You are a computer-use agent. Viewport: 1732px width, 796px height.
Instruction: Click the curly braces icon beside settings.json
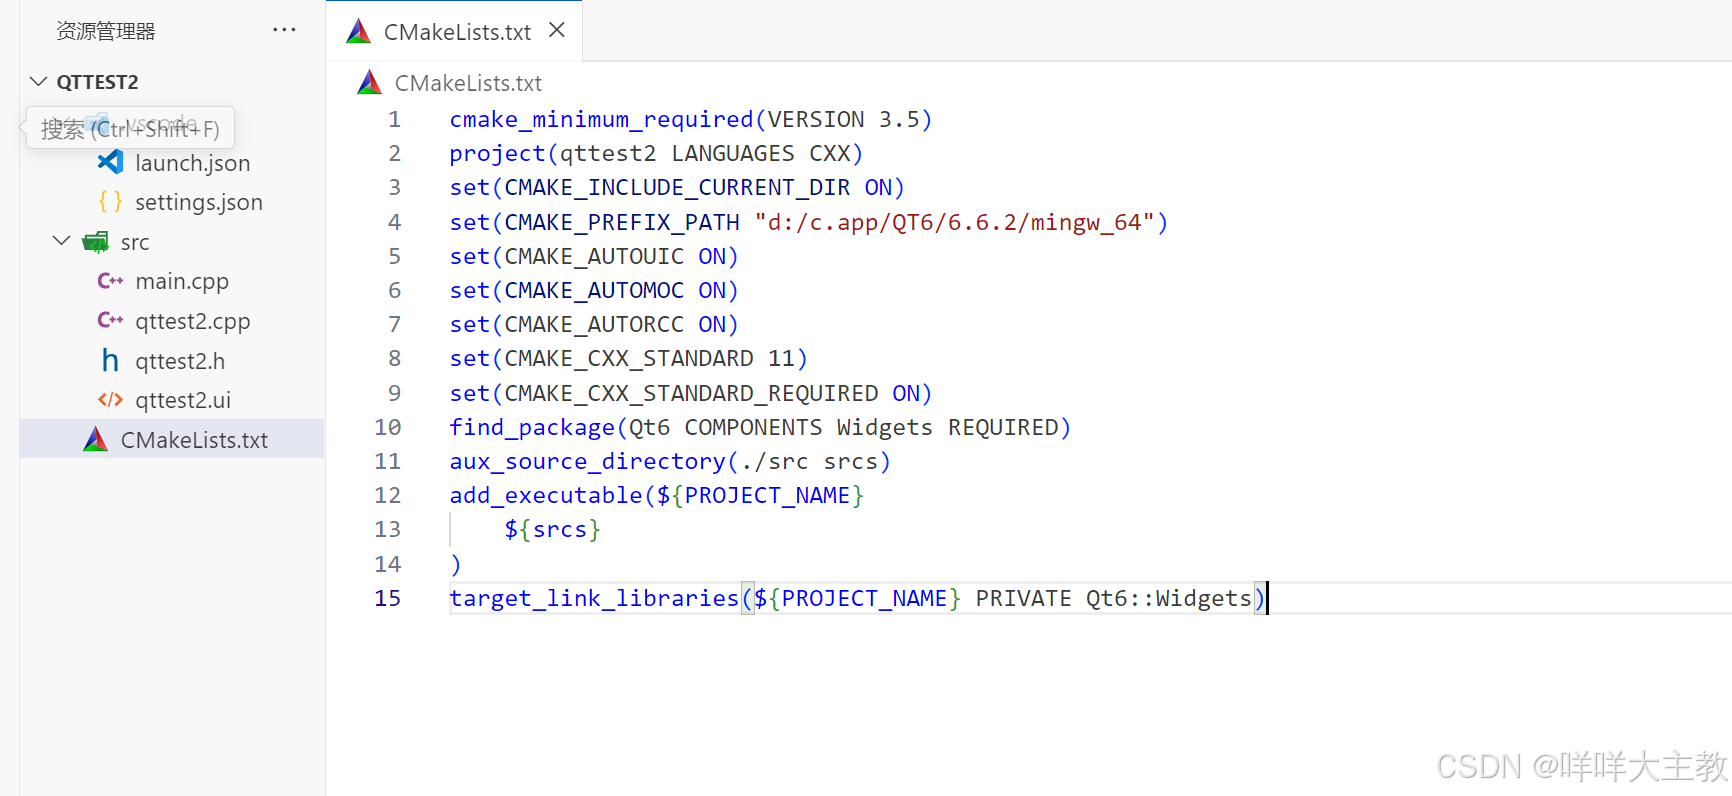click(x=110, y=202)
